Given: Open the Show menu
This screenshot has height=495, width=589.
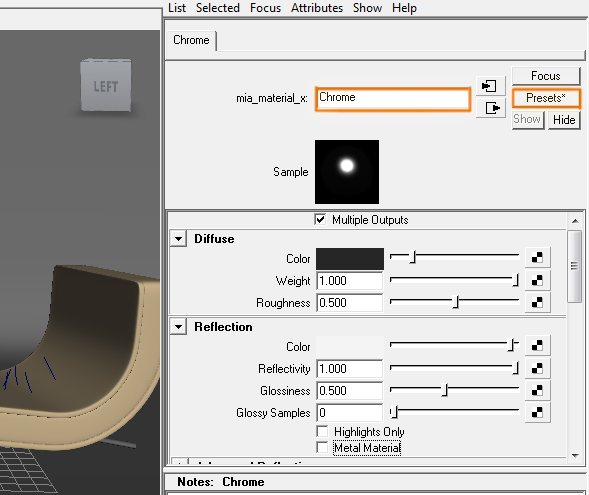Looking at the screenshot, I should 367,8.
